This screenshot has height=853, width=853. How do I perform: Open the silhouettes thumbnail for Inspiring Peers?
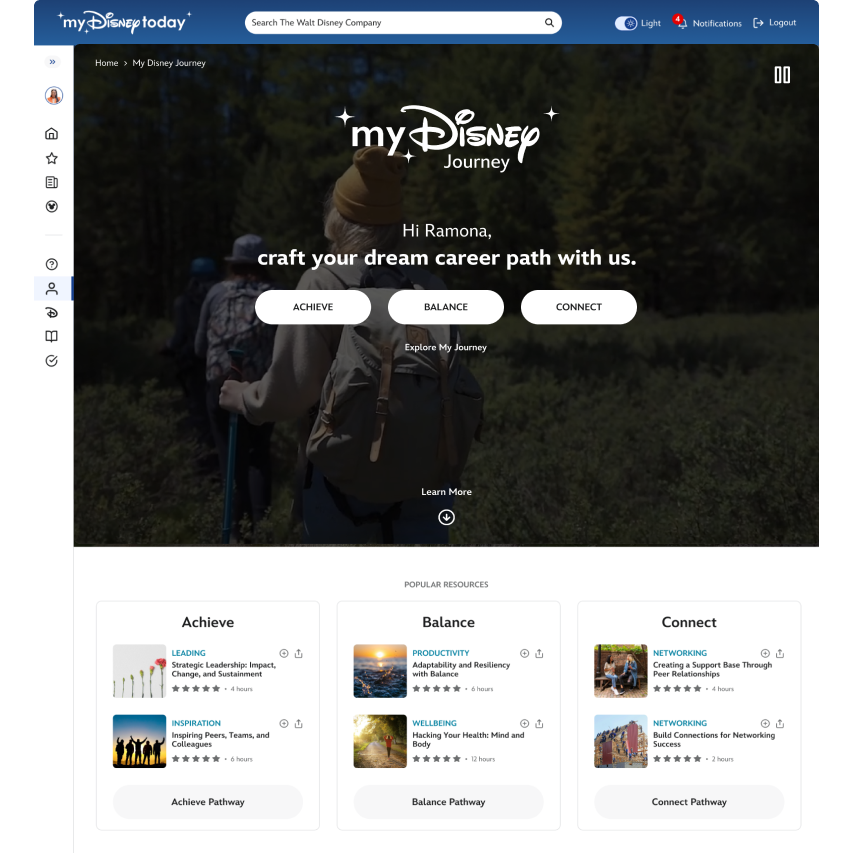click(139, 741)
